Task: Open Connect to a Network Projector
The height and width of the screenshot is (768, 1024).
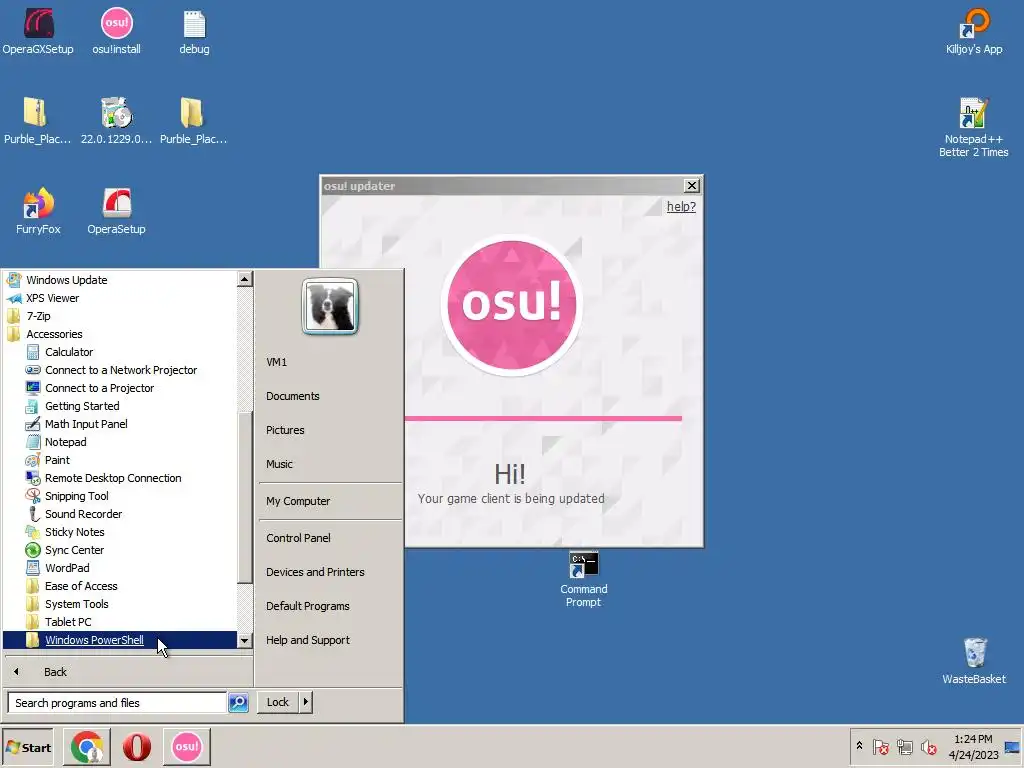Action: pos(121,370)
